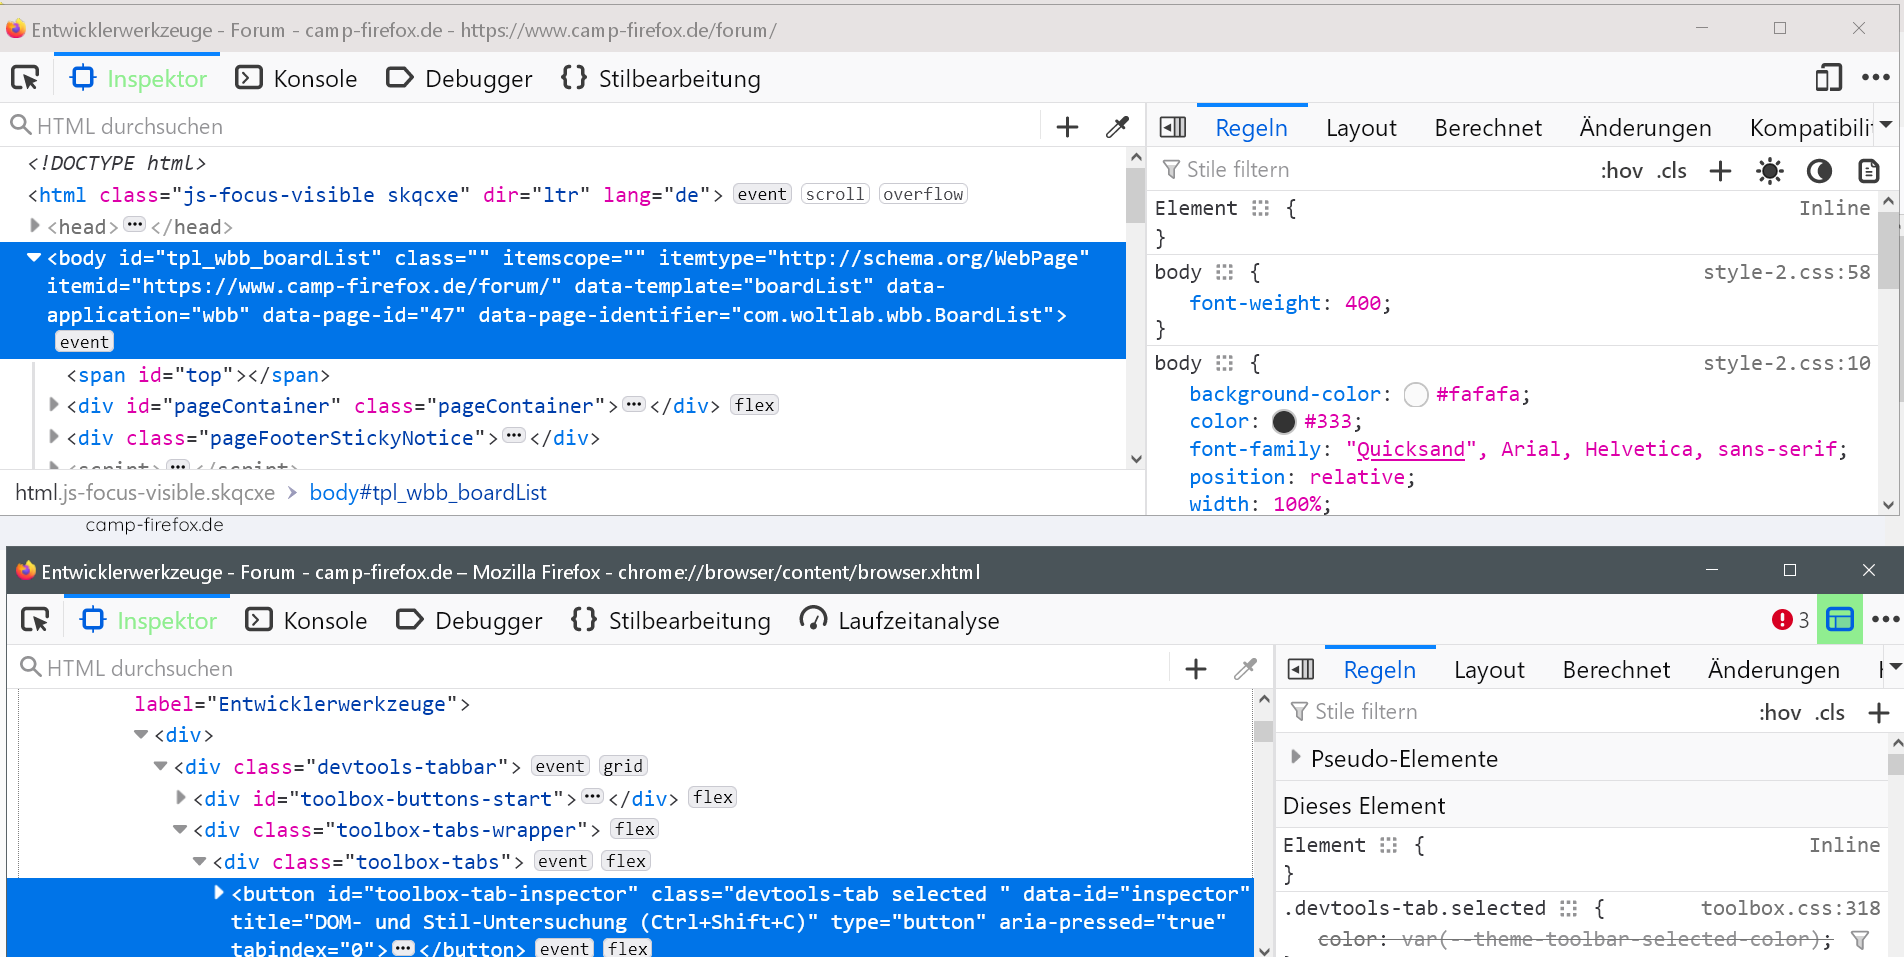
Task: Expand the head element node
Action: (x=35, y=226)
